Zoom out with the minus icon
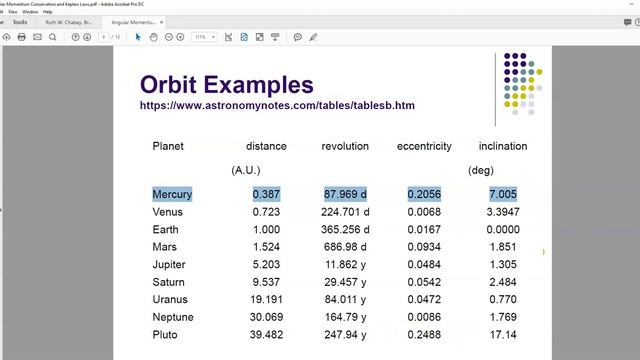The width and height of the screenshot is (640, 360). (x=169, y=37)
